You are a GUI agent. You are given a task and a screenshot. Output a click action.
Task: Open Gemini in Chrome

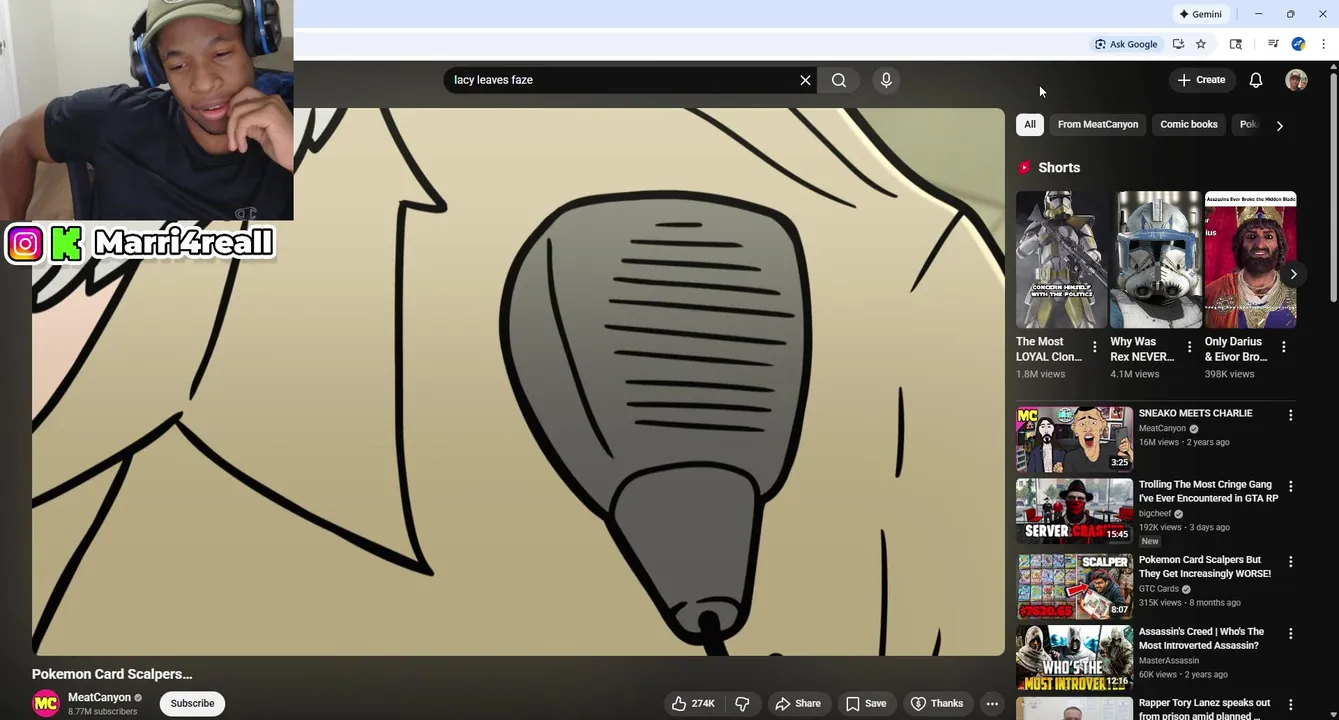tap(1201, 14)
